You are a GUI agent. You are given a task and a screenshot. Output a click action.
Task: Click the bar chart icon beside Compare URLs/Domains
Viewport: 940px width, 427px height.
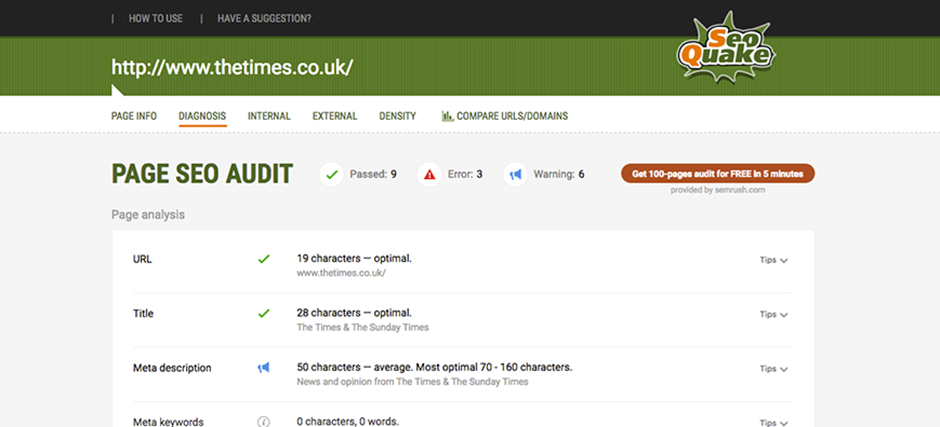pyautogui.click(x=447, y=116)
